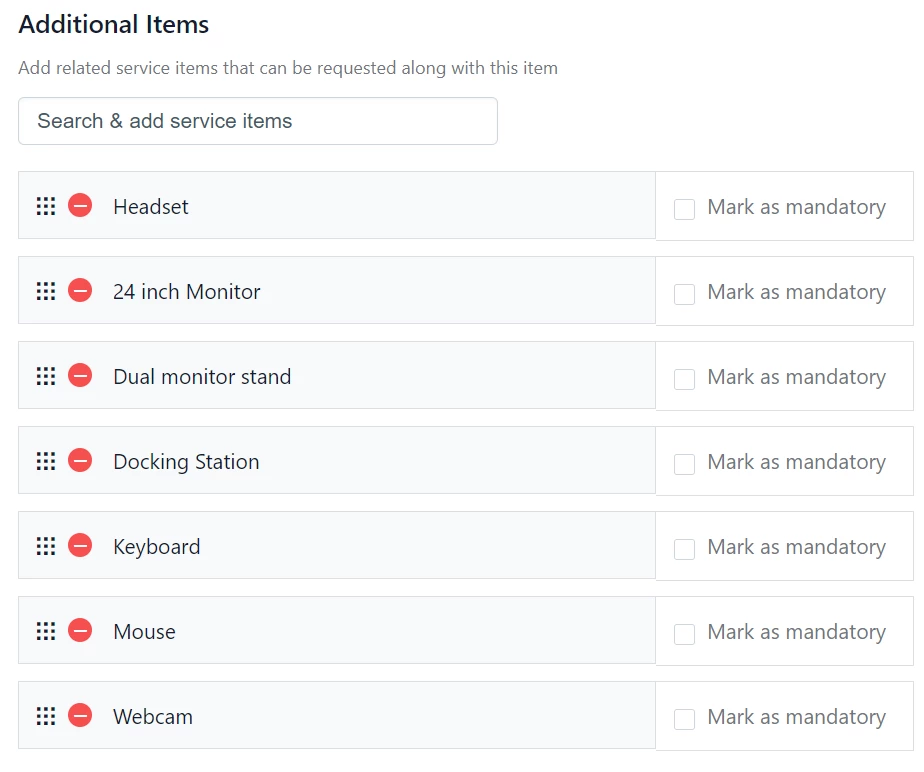Click the drag handle for Docking Station
Image resolution: width=924 pixels, height=772 pixels.
tap(46, 461)
